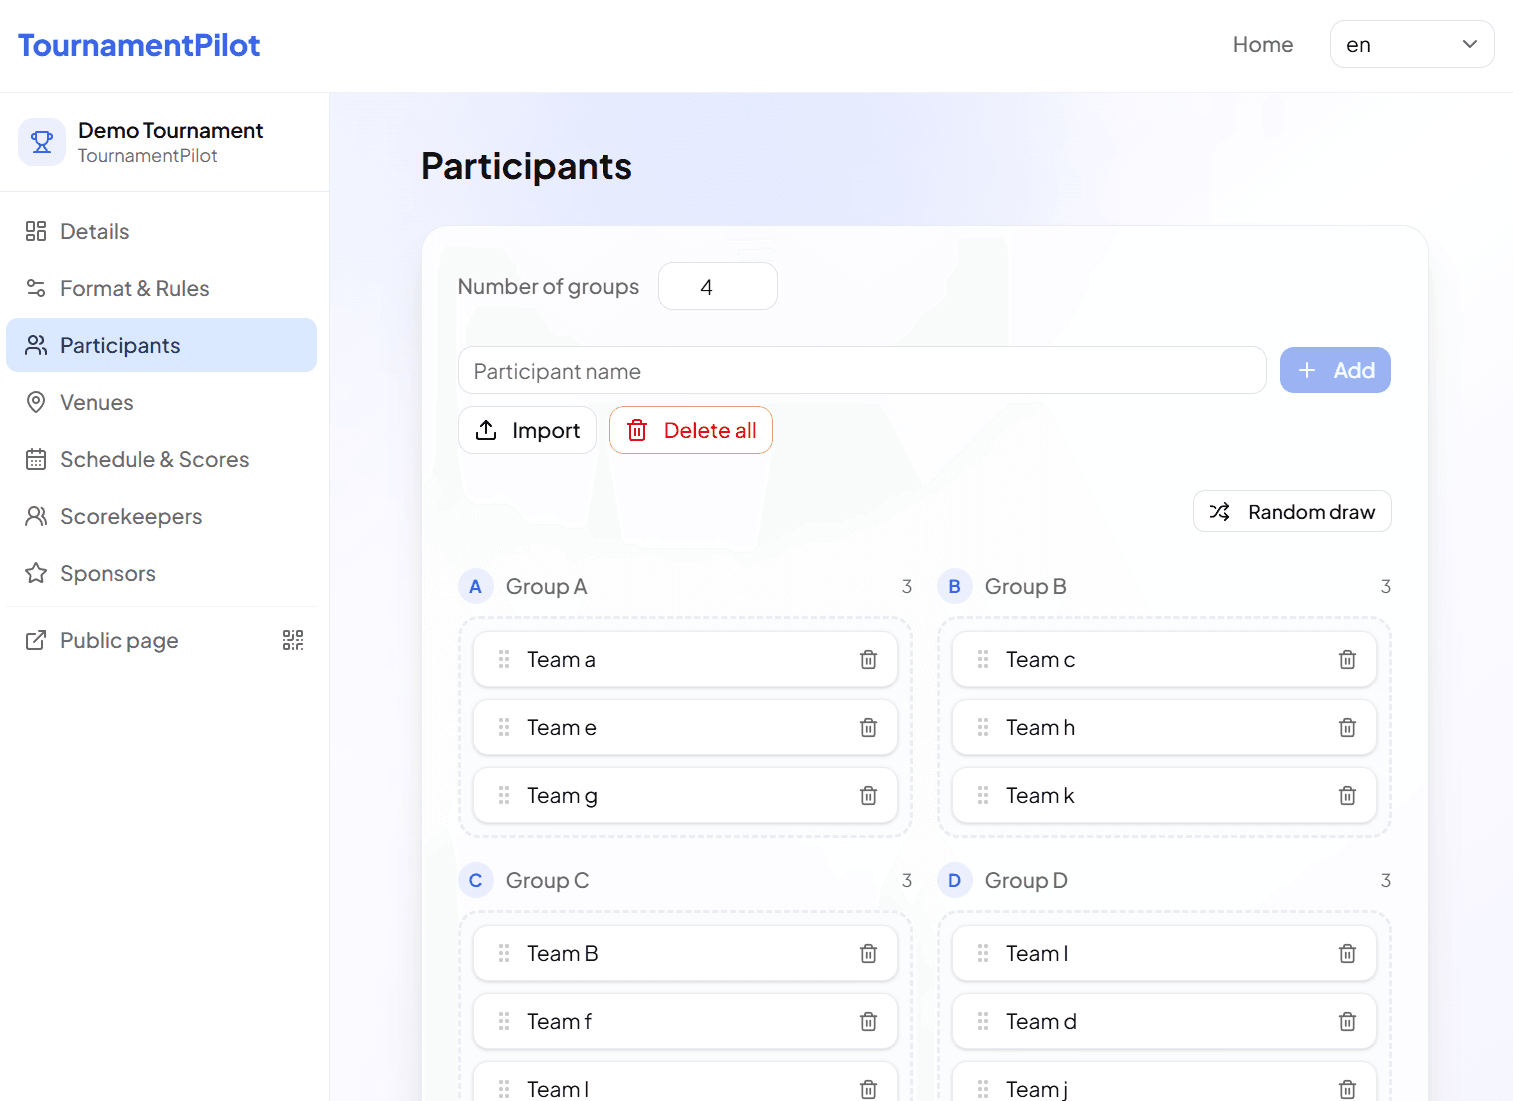This screenshot has height=1101, width=1513.
Task: Click the drag handle of Team e
Action: [504, 728]
